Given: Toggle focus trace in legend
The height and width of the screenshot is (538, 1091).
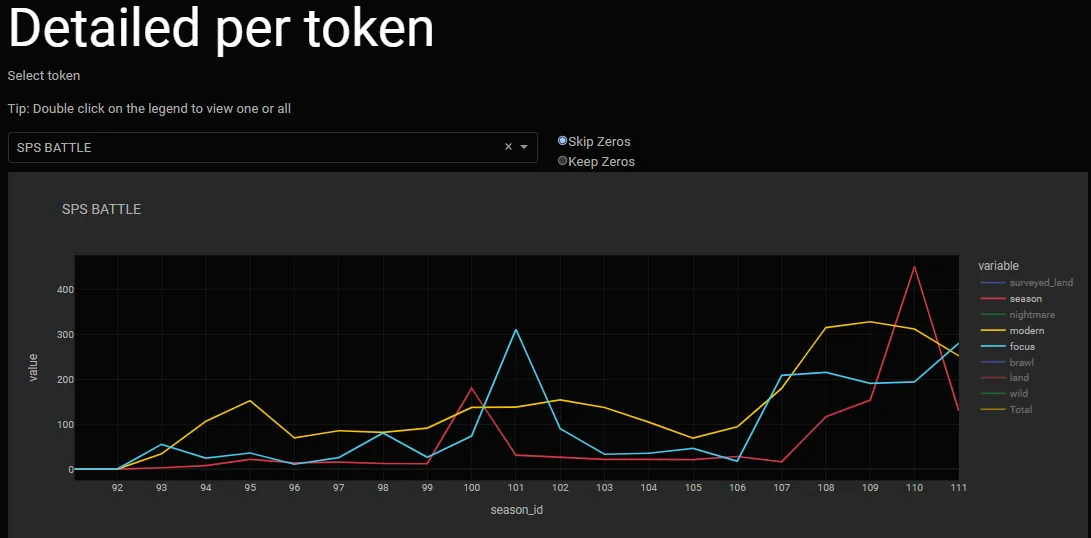Looking at the screenshot, I should [x=1007, y=346].
